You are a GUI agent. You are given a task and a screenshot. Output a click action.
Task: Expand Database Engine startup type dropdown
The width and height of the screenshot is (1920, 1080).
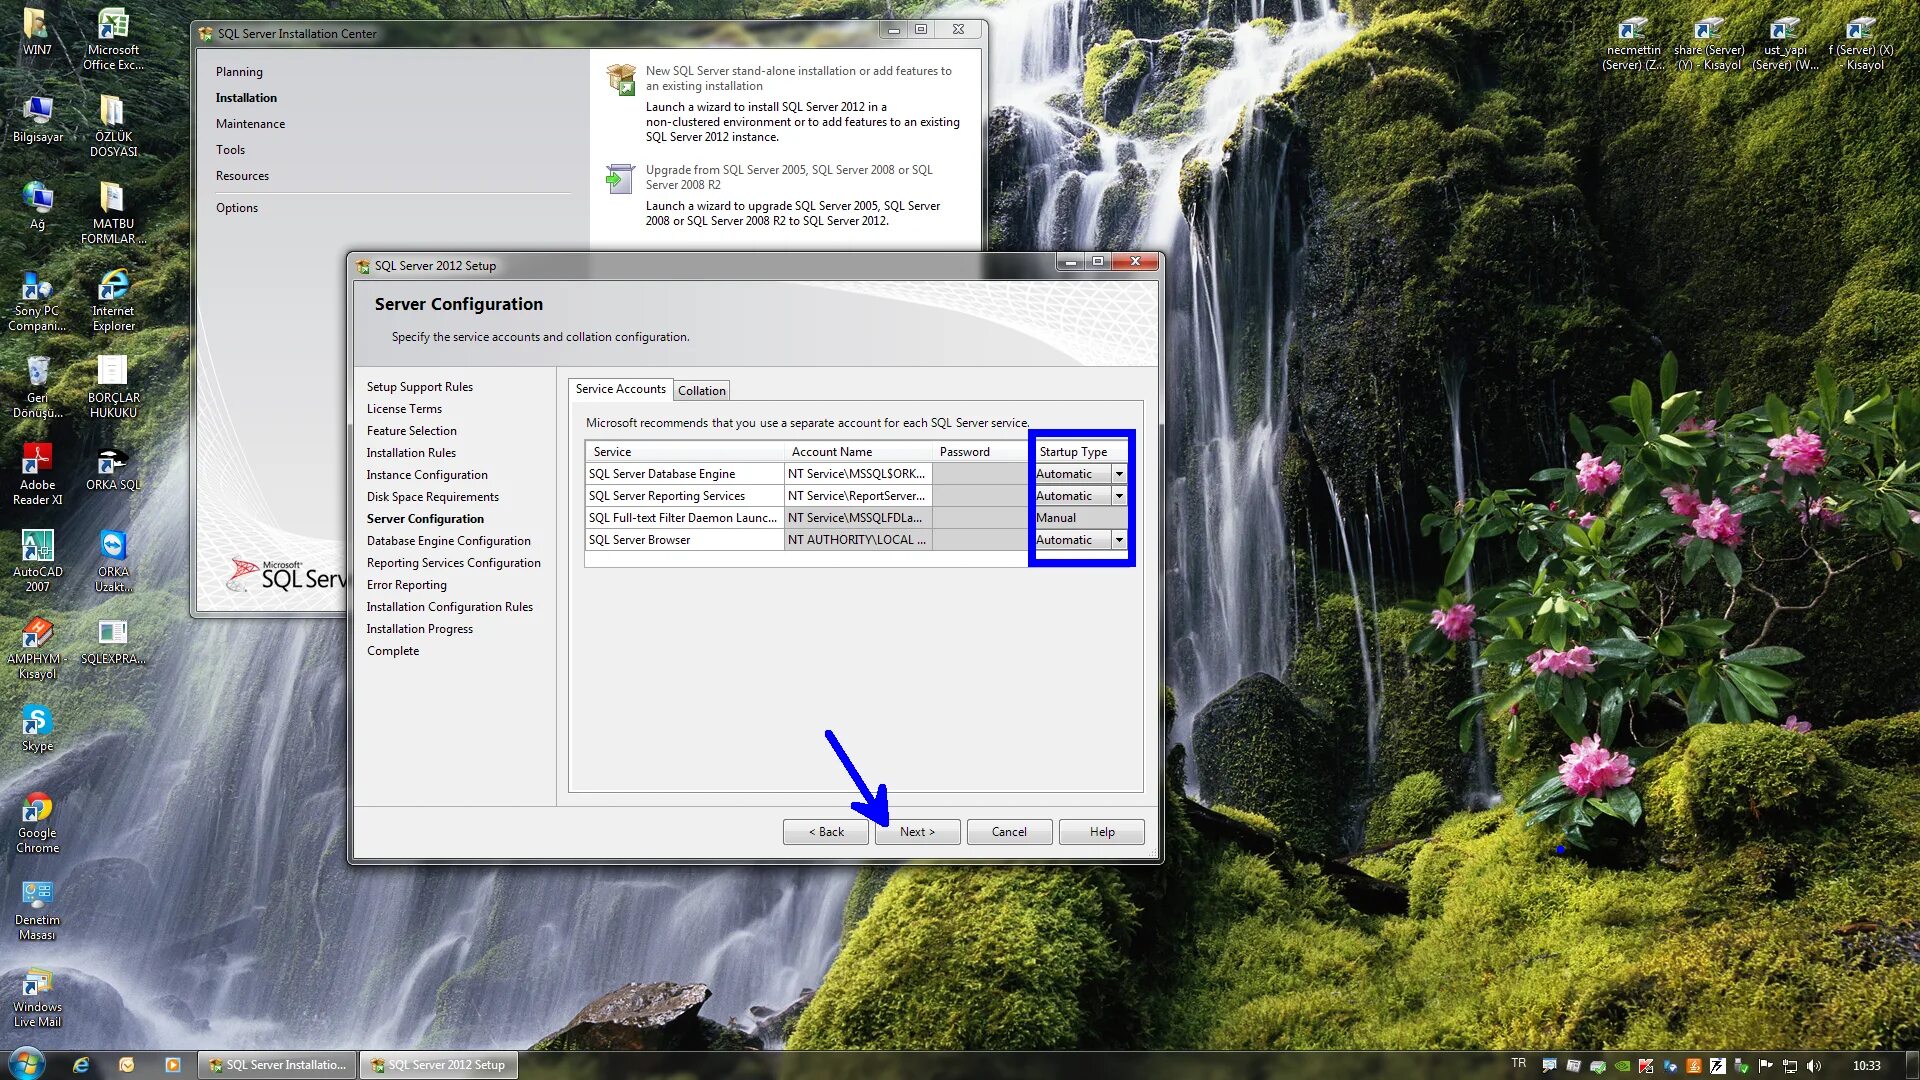1119,474
